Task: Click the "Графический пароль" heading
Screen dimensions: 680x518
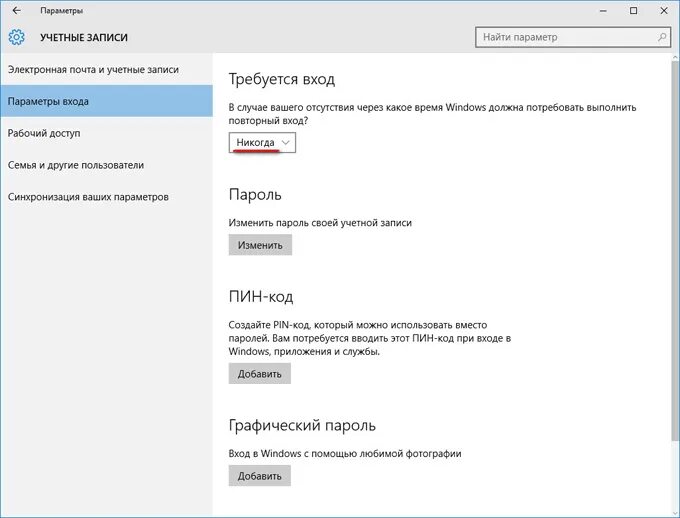Action: coord(302,425)
